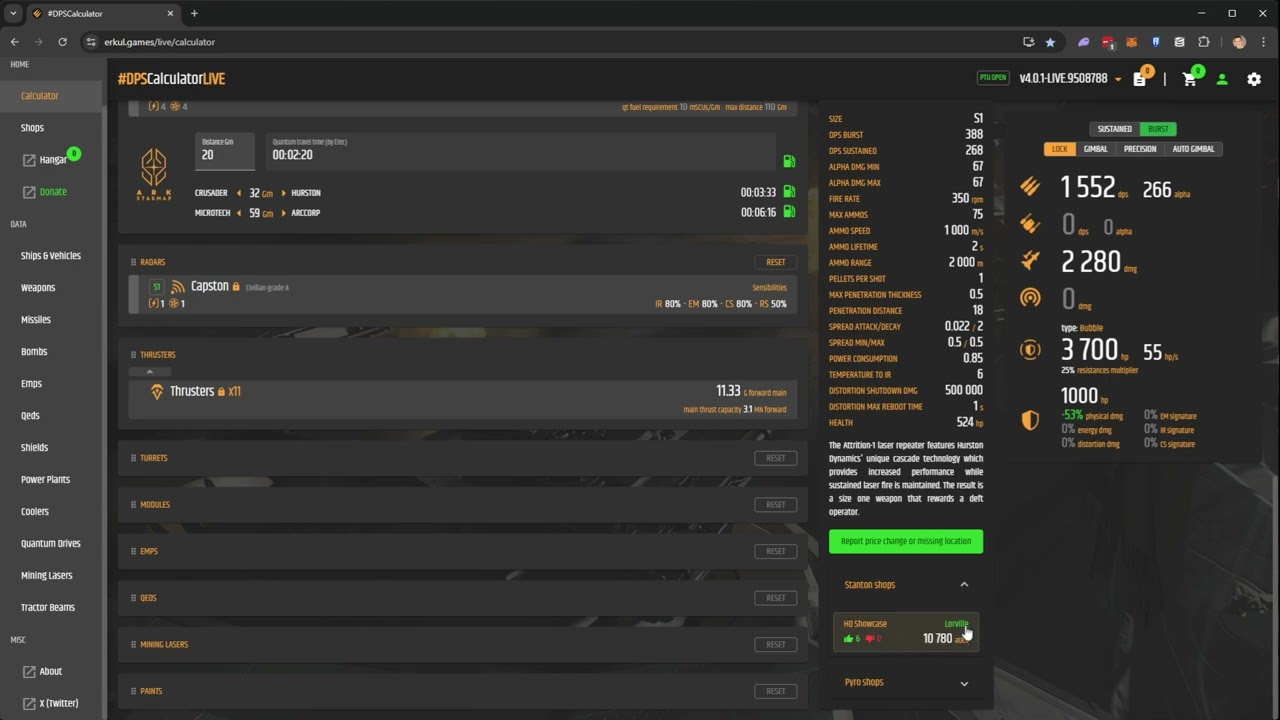The image size is (1280, 720).
Task: Open the Mining Lasers data page
Action: pos(51,576)
